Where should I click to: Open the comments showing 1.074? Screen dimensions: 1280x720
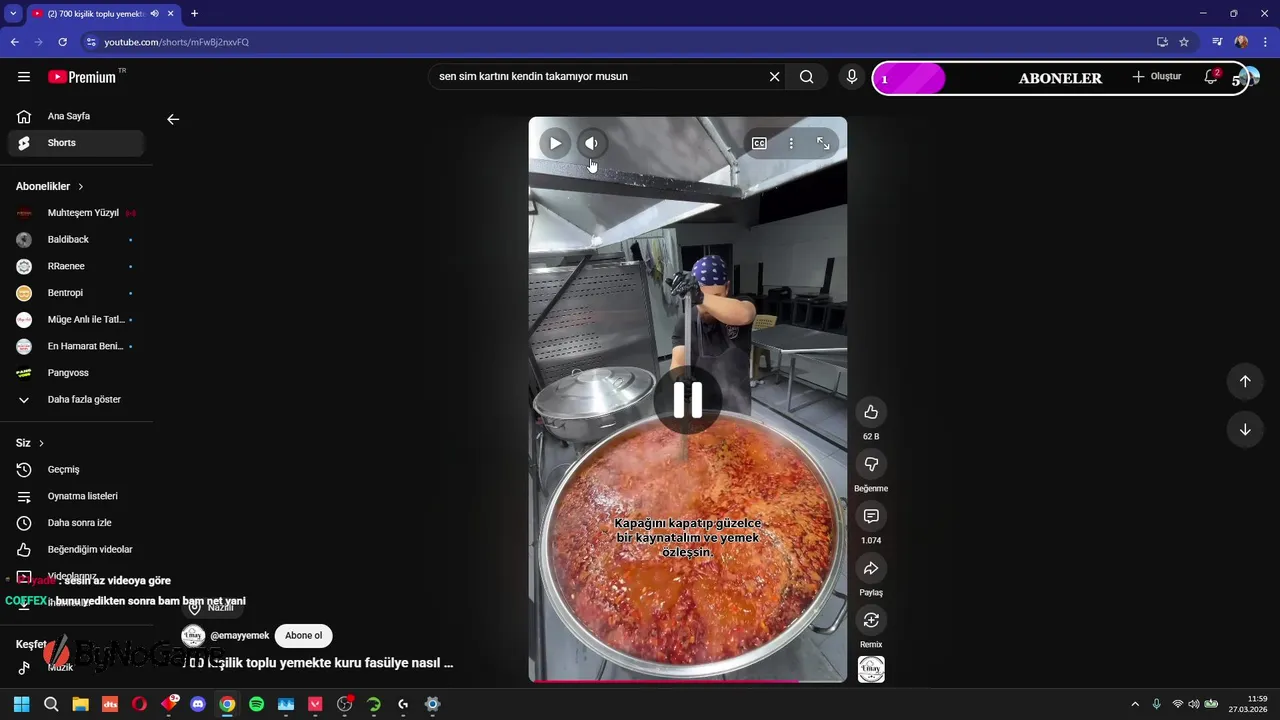click(871, 516)
